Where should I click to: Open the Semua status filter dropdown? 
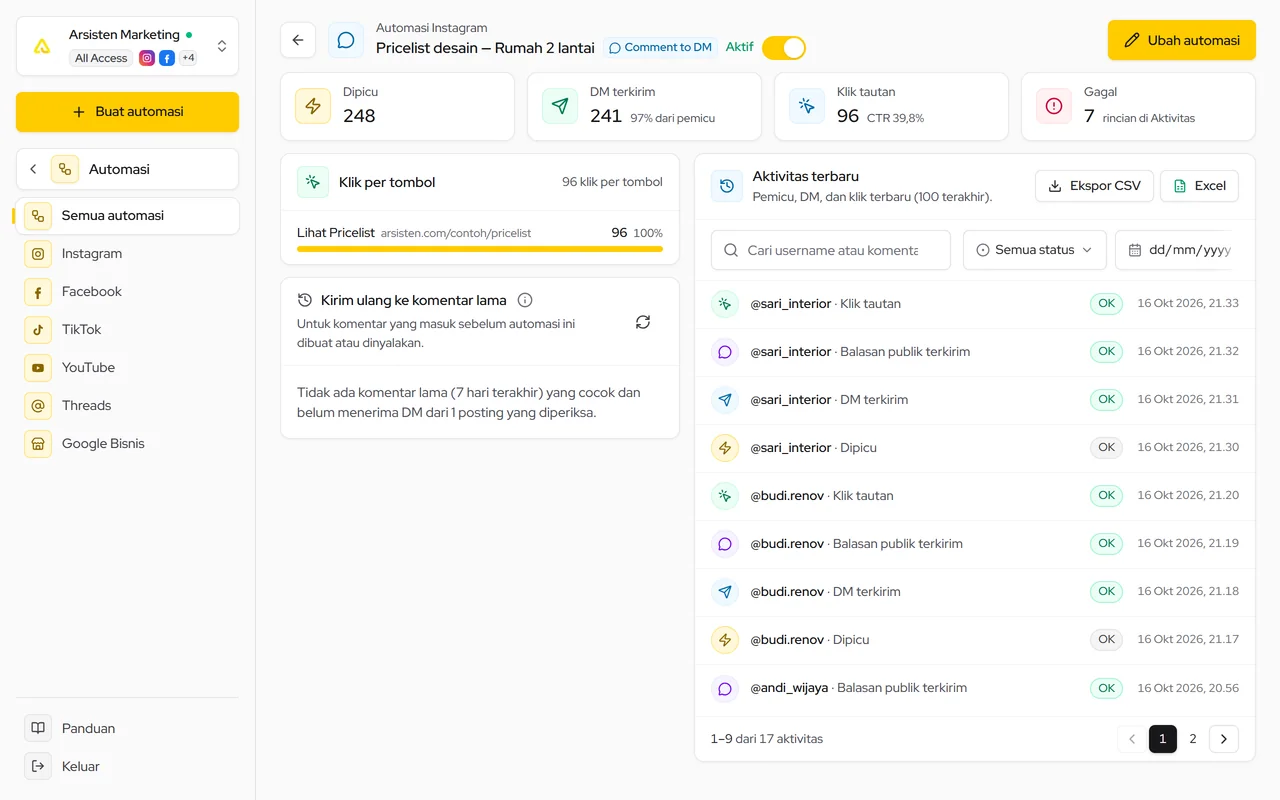(x=1035, y=250)
